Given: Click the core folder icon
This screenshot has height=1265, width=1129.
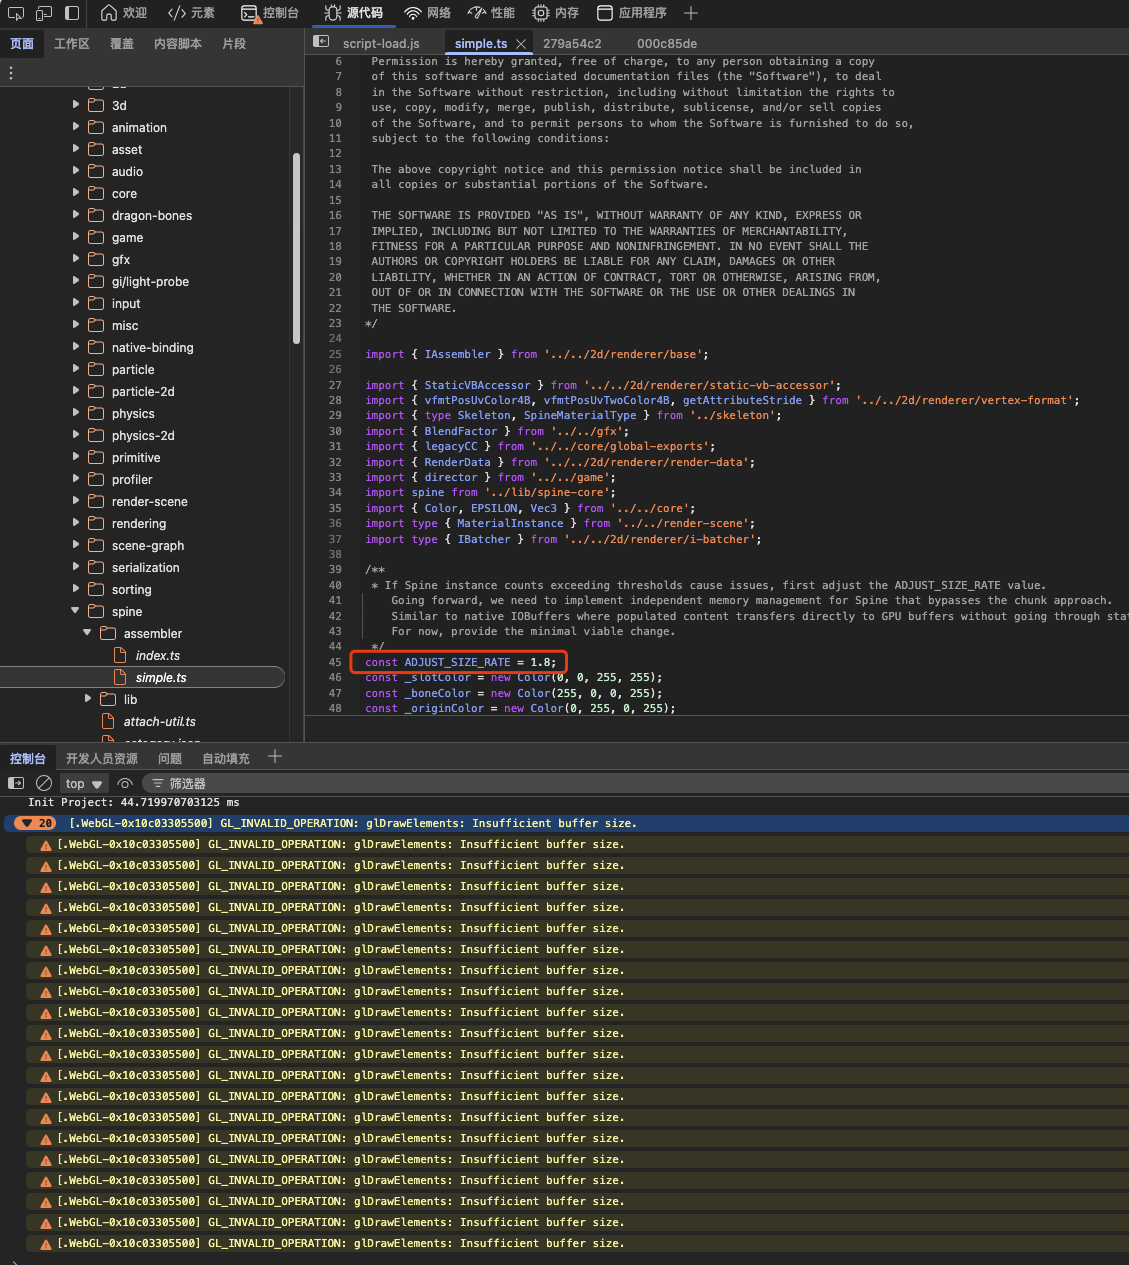Looking at the screenshot, I should click(x=96, y=193).
